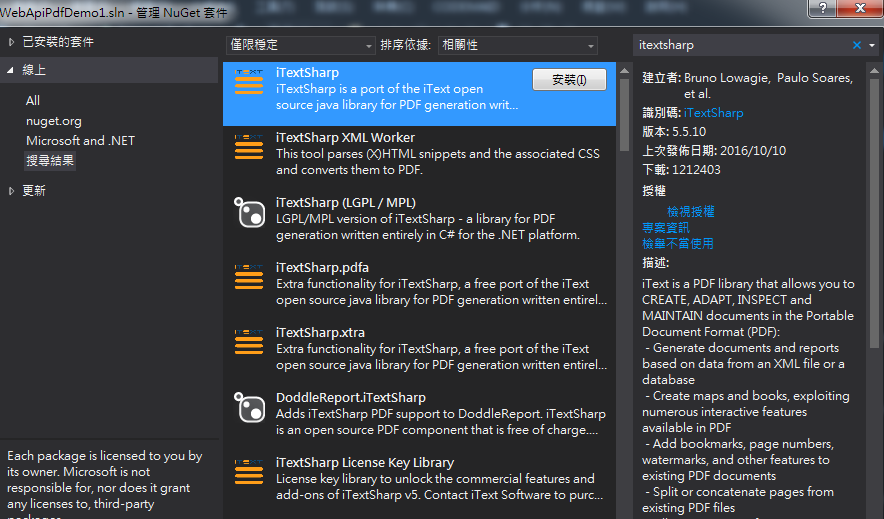The height and width of the screenshot is (519, 884).
Task: Select the Microsoft and .NET source
Action: pyautogui.click(x=80, y=141)
